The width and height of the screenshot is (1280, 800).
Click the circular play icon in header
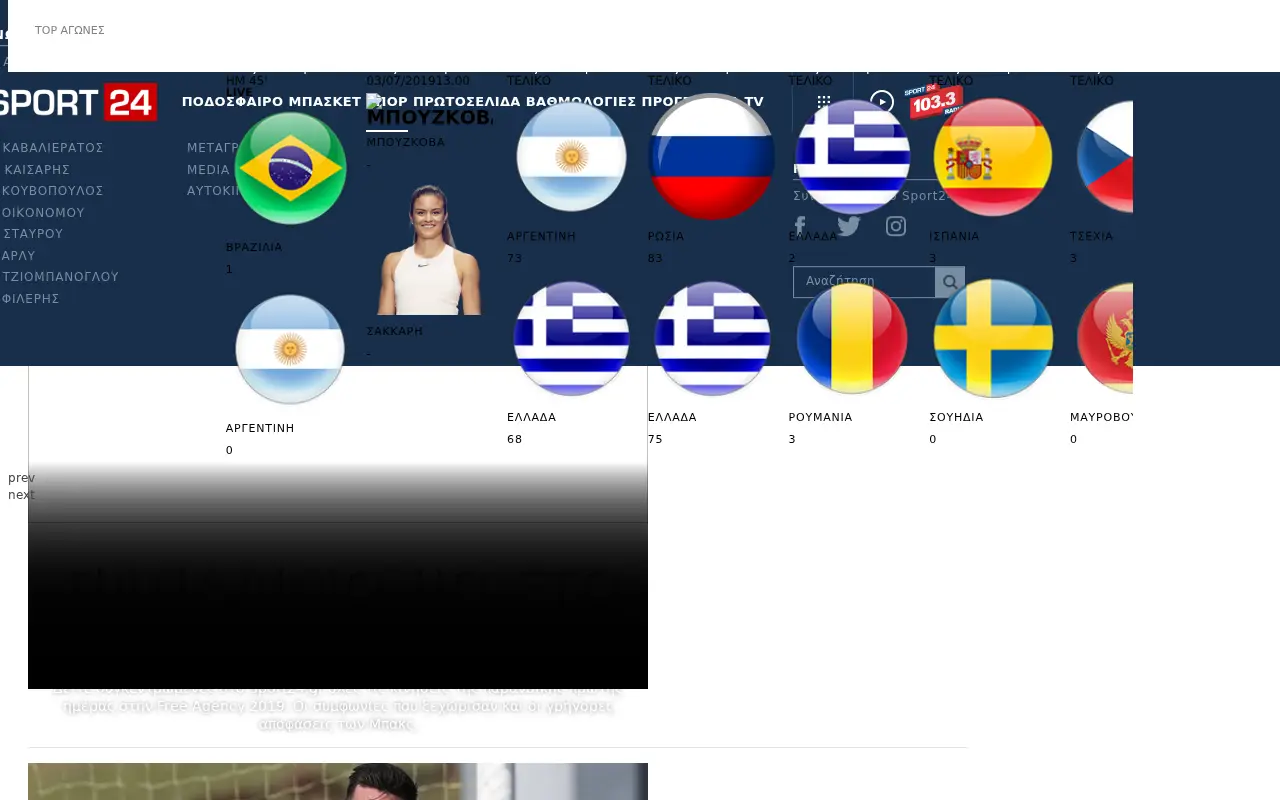tap(882, 102)
